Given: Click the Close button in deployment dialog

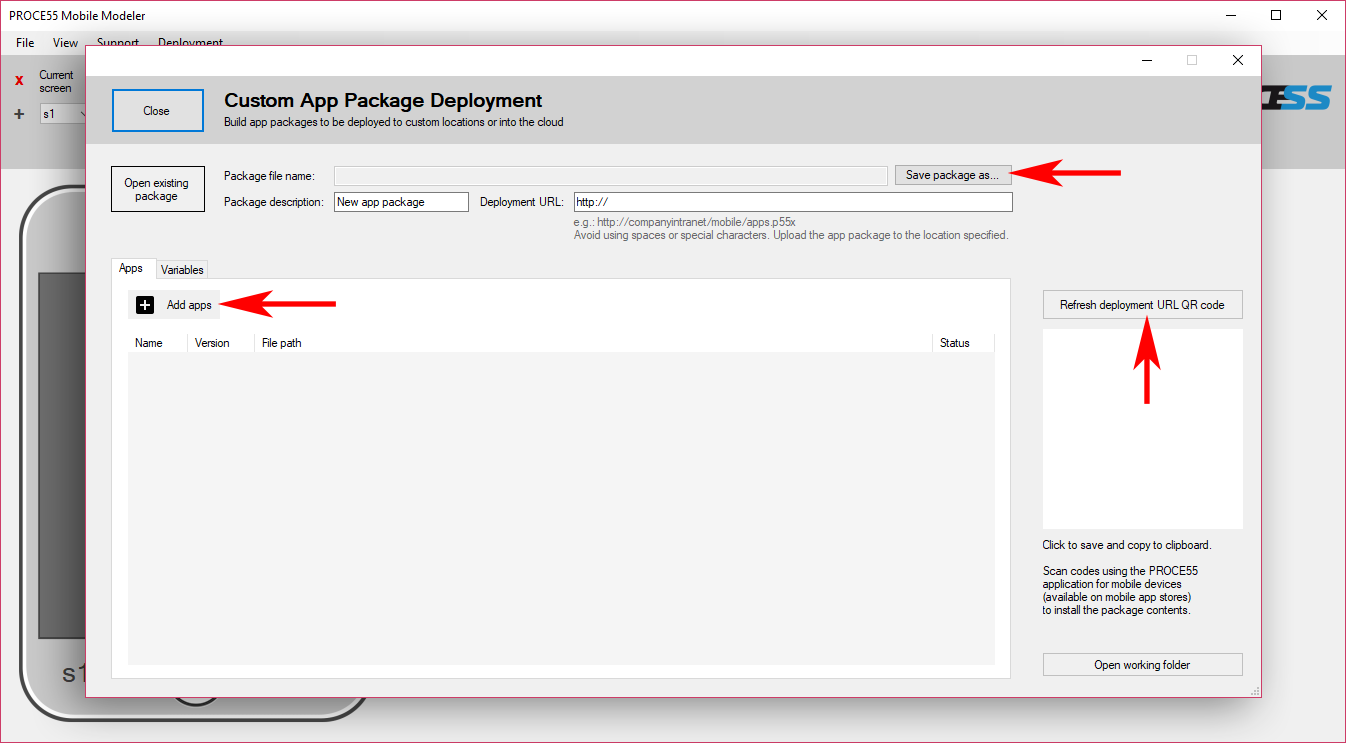Looking at the screenshot, I should [x=157, y=111].
